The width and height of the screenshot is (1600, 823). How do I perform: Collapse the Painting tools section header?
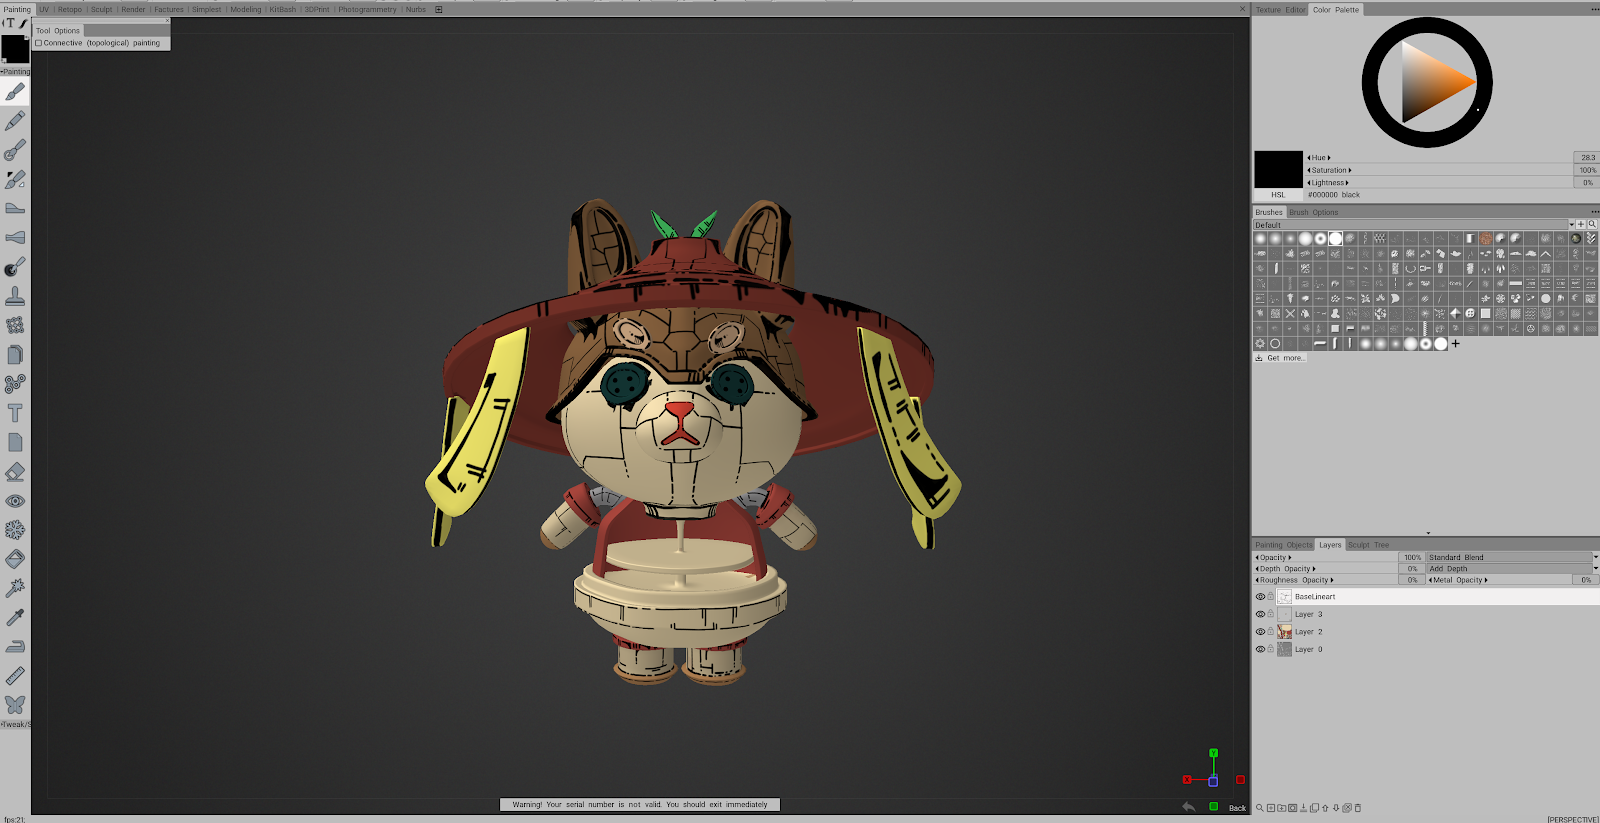(x=15, y=71)
